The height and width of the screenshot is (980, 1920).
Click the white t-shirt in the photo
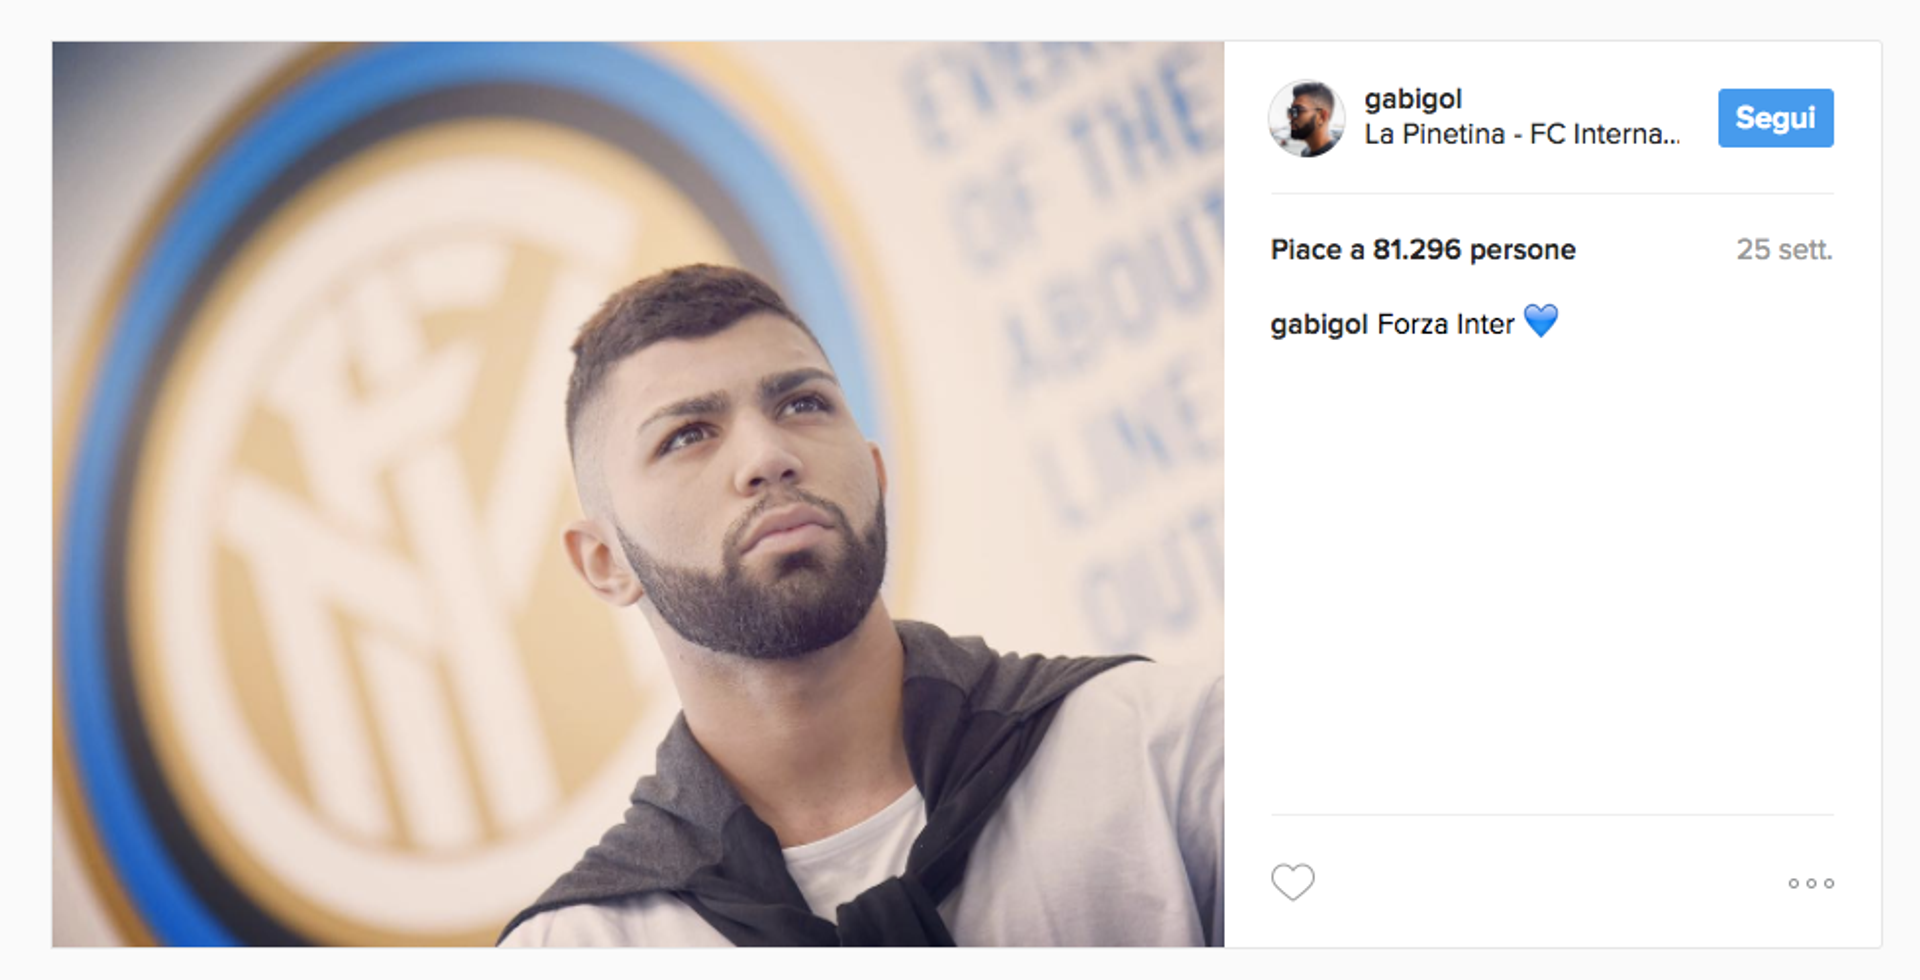point(860,850)
